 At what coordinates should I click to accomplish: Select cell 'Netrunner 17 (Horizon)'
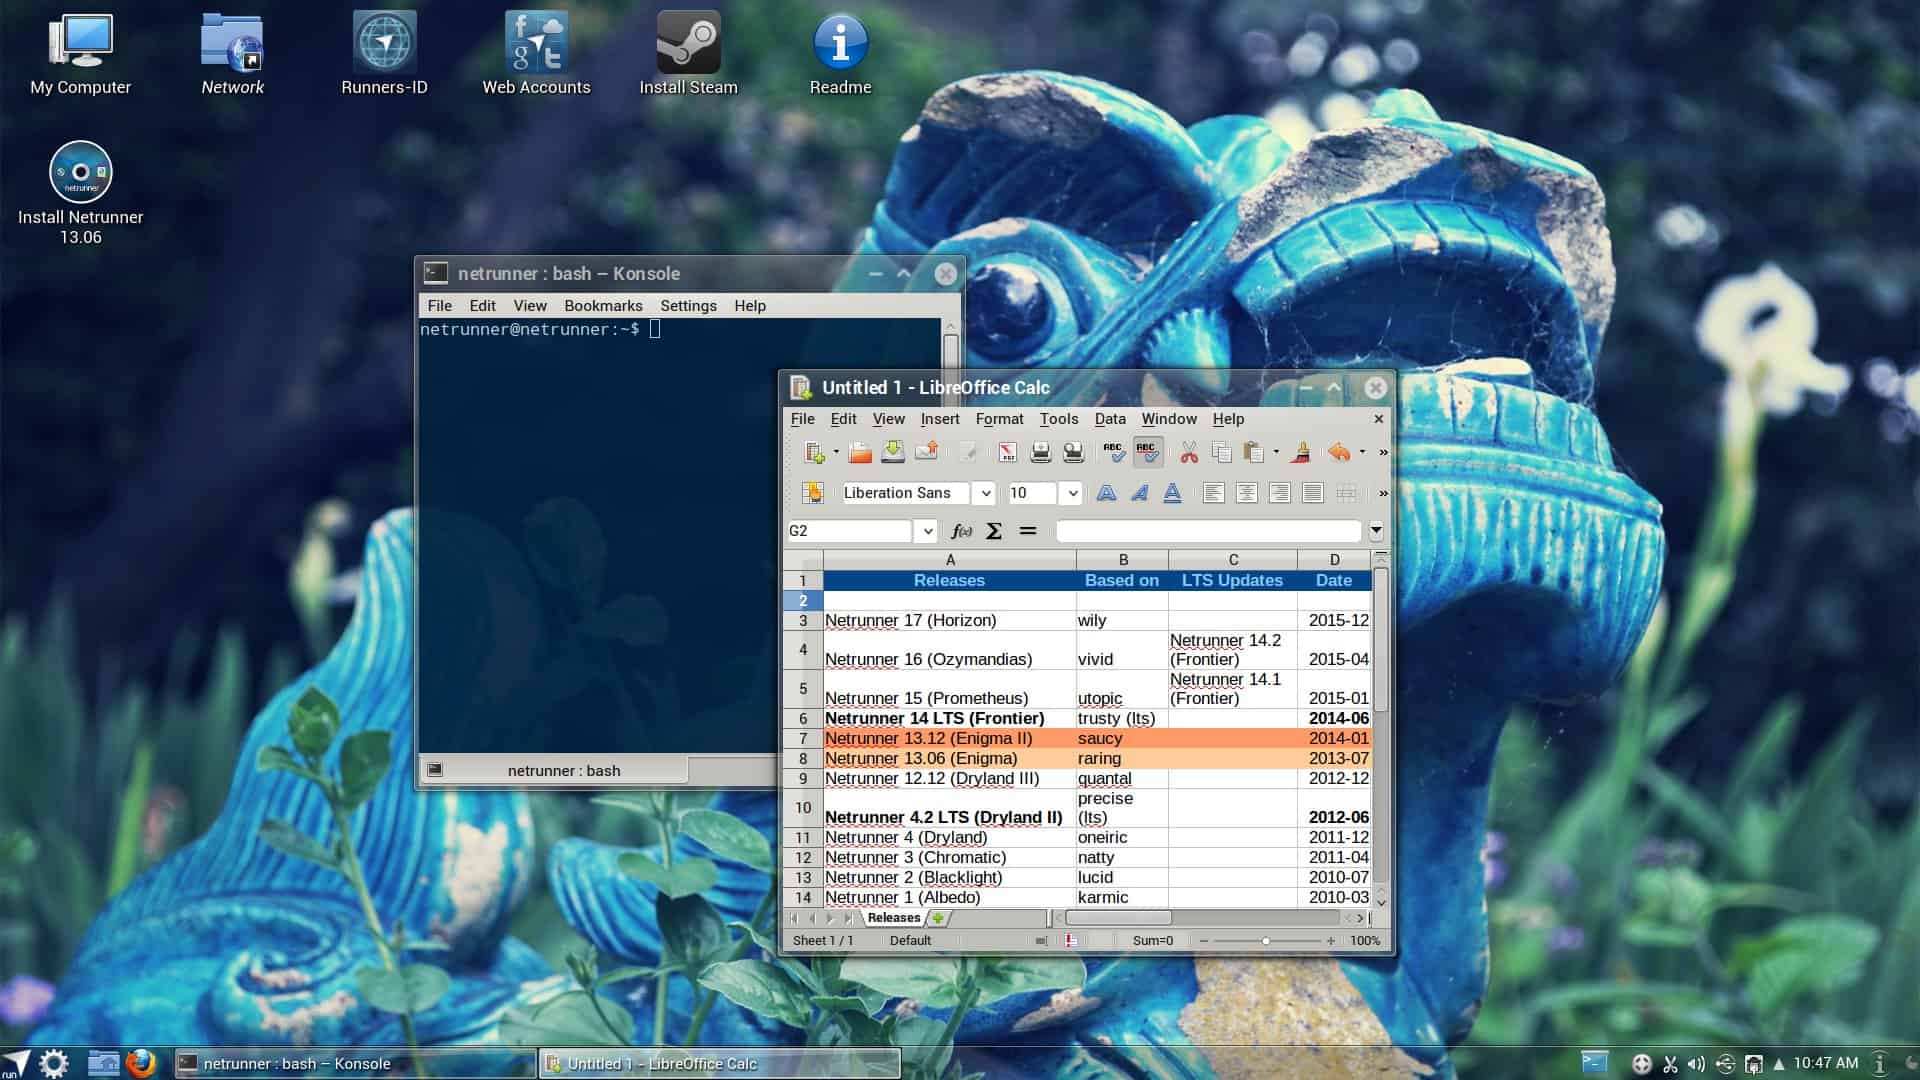pos(949,620)
